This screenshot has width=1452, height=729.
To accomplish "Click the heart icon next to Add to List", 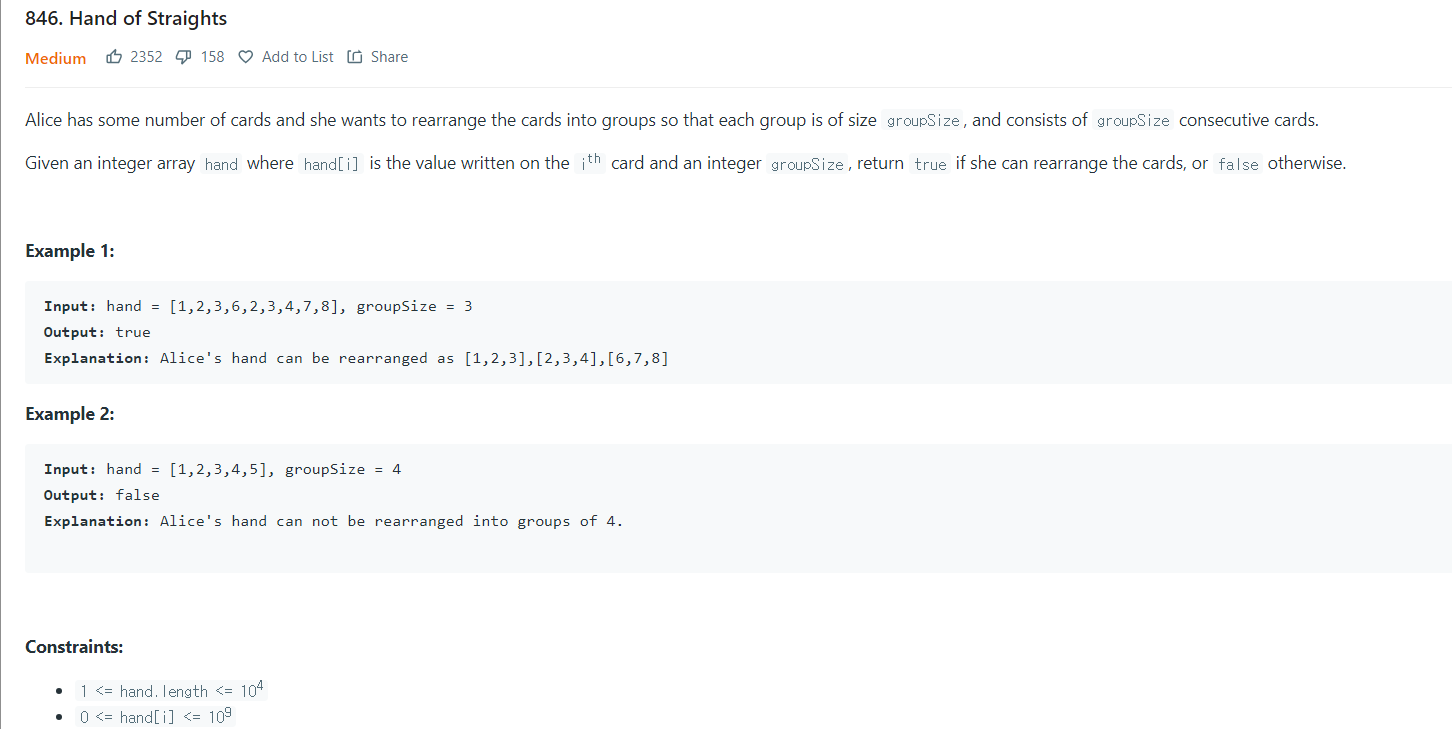I will (245, 56).
